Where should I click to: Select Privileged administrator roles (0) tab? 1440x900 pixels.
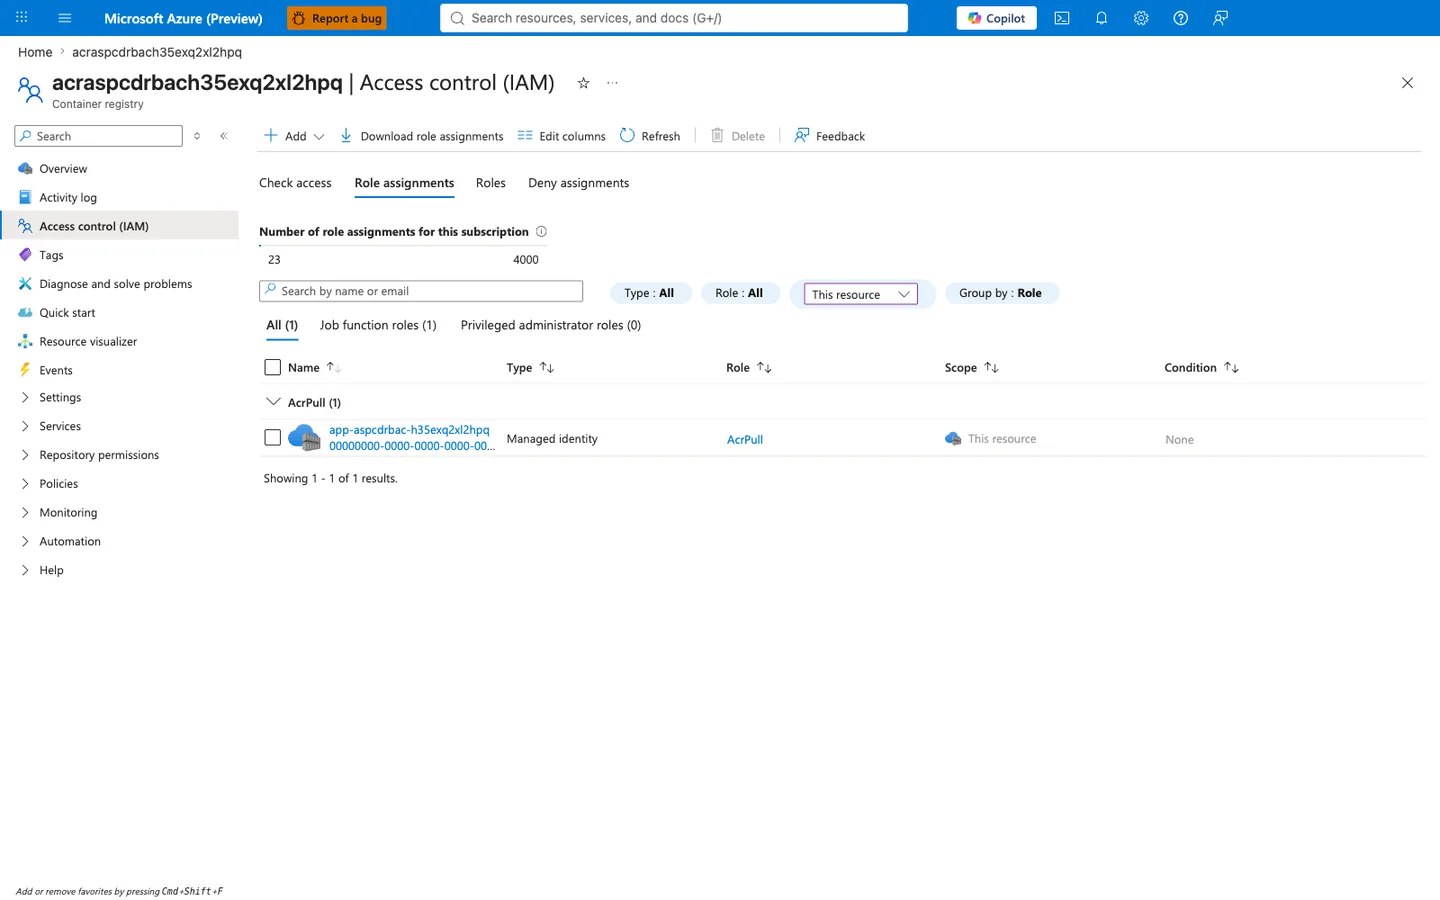551,326
